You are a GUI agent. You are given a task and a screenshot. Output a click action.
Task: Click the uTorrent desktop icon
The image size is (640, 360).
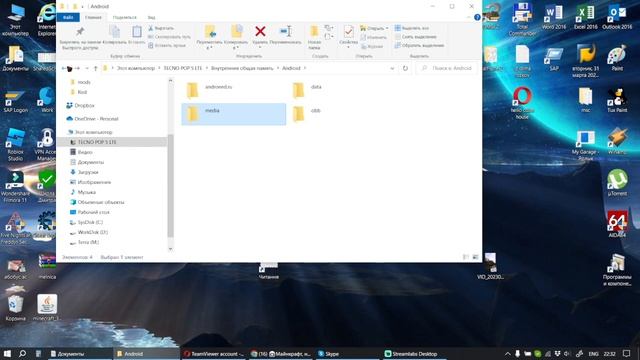[617, 183]
